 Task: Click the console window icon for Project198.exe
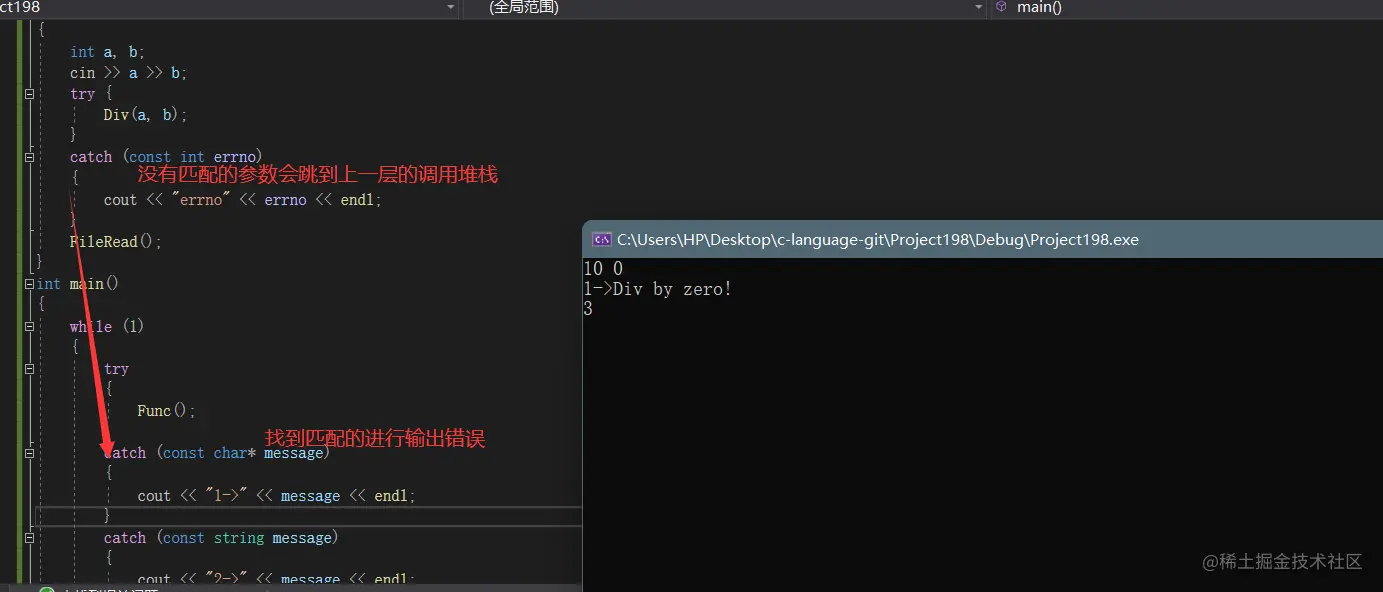click(602, 239)
